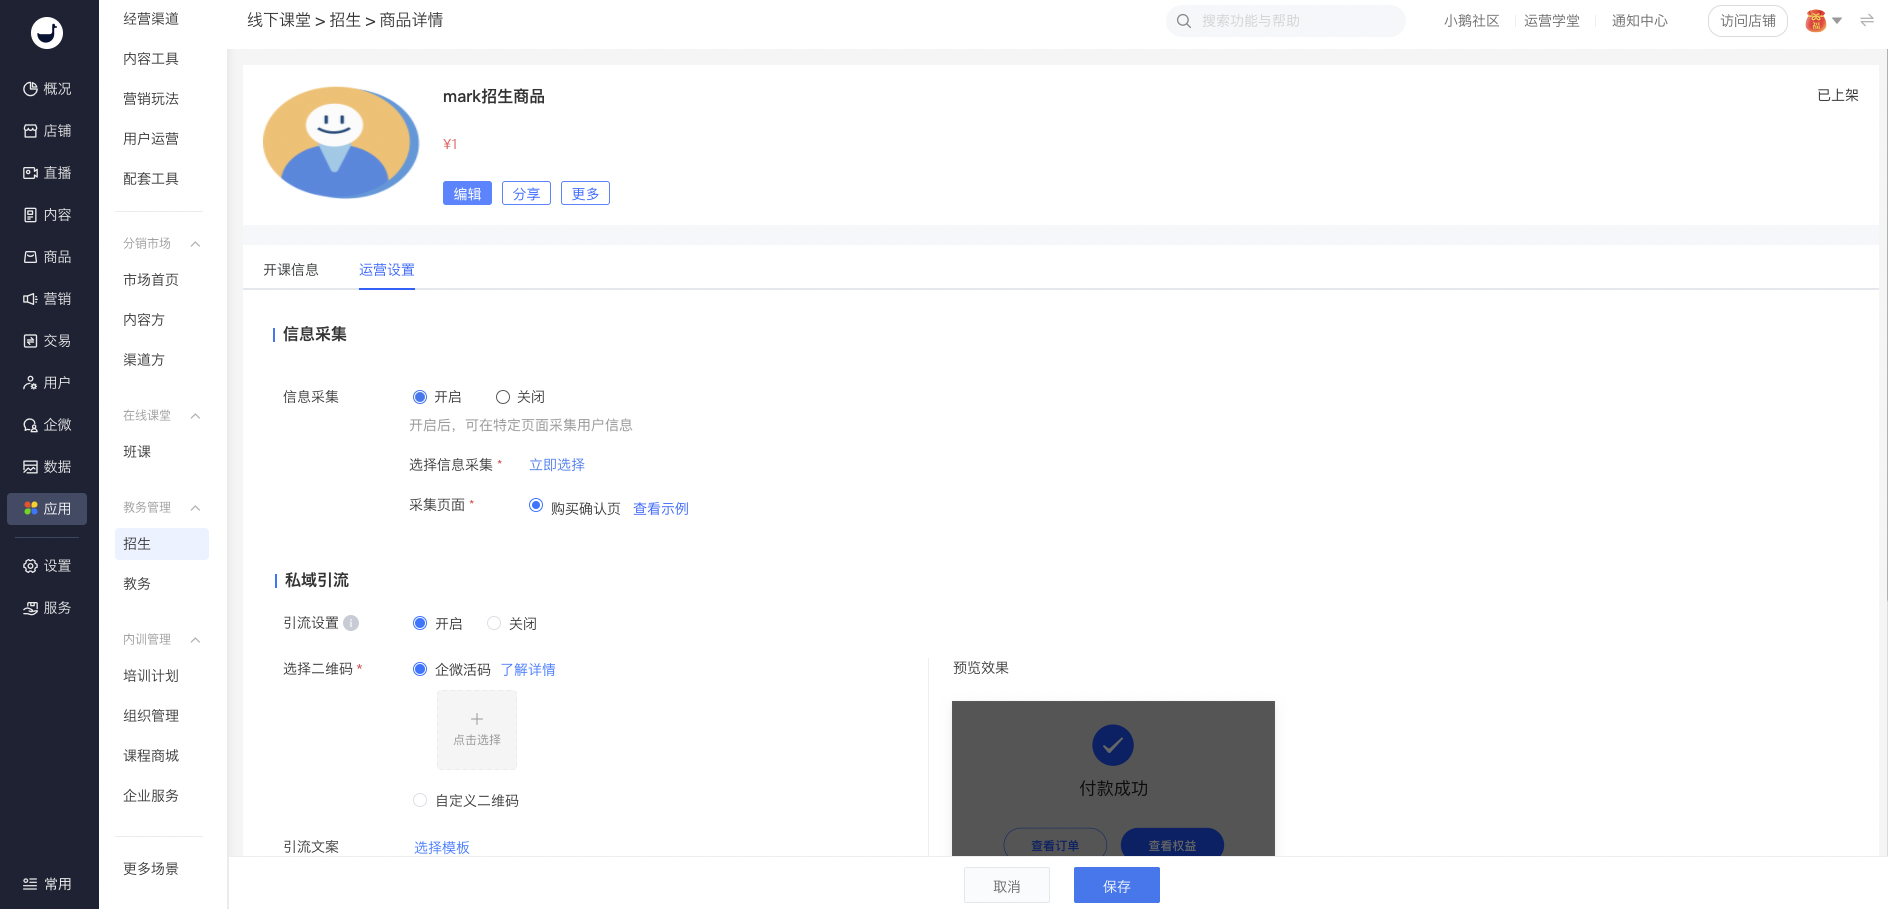Open the 营销 marketing megaphone icon

(x=30, y=299)
